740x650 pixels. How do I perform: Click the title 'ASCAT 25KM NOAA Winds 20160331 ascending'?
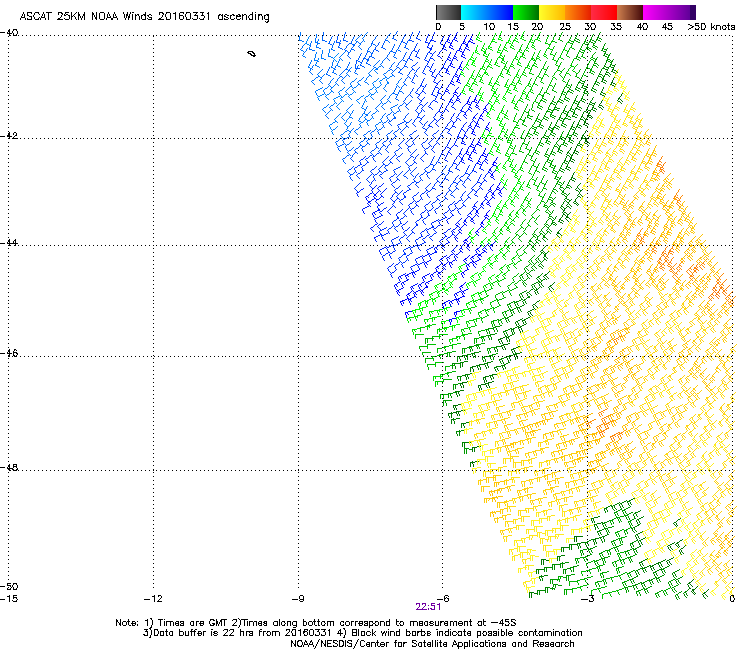point(144,17)
